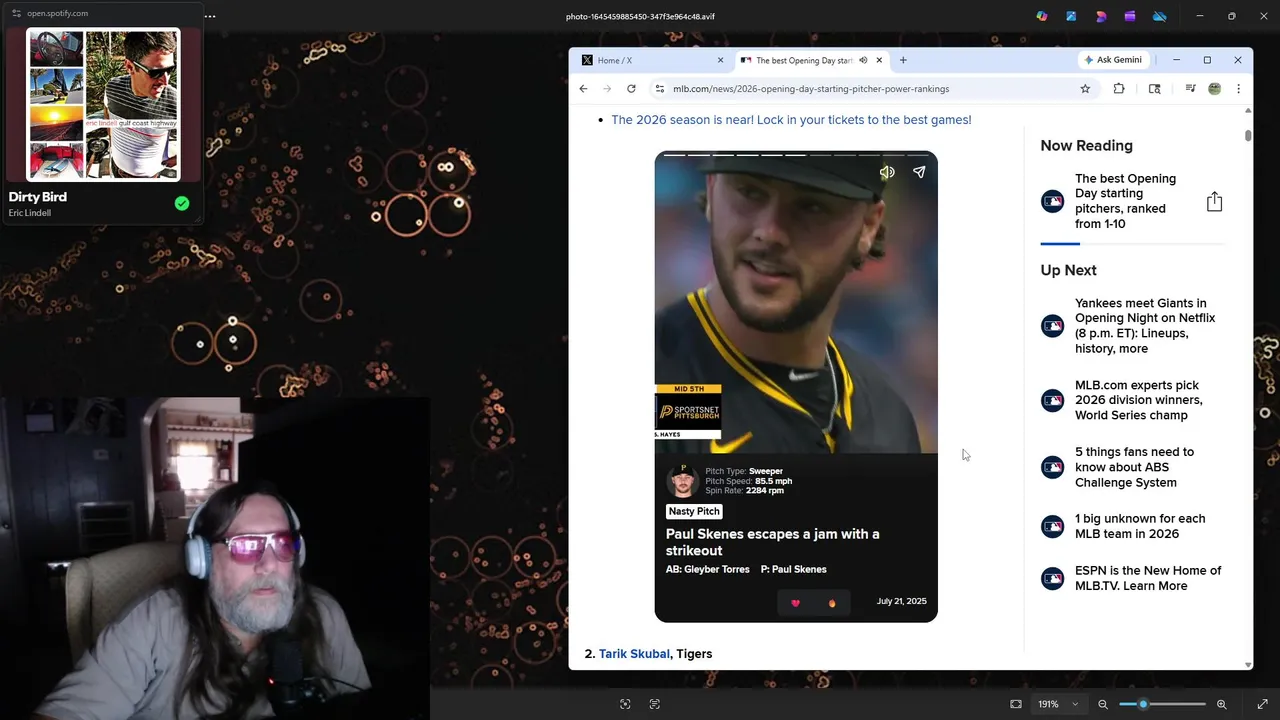Click the mlb.com address bar URL
Screen dimensions: 1280x720
pyautogui.click(x=811, y=89)
